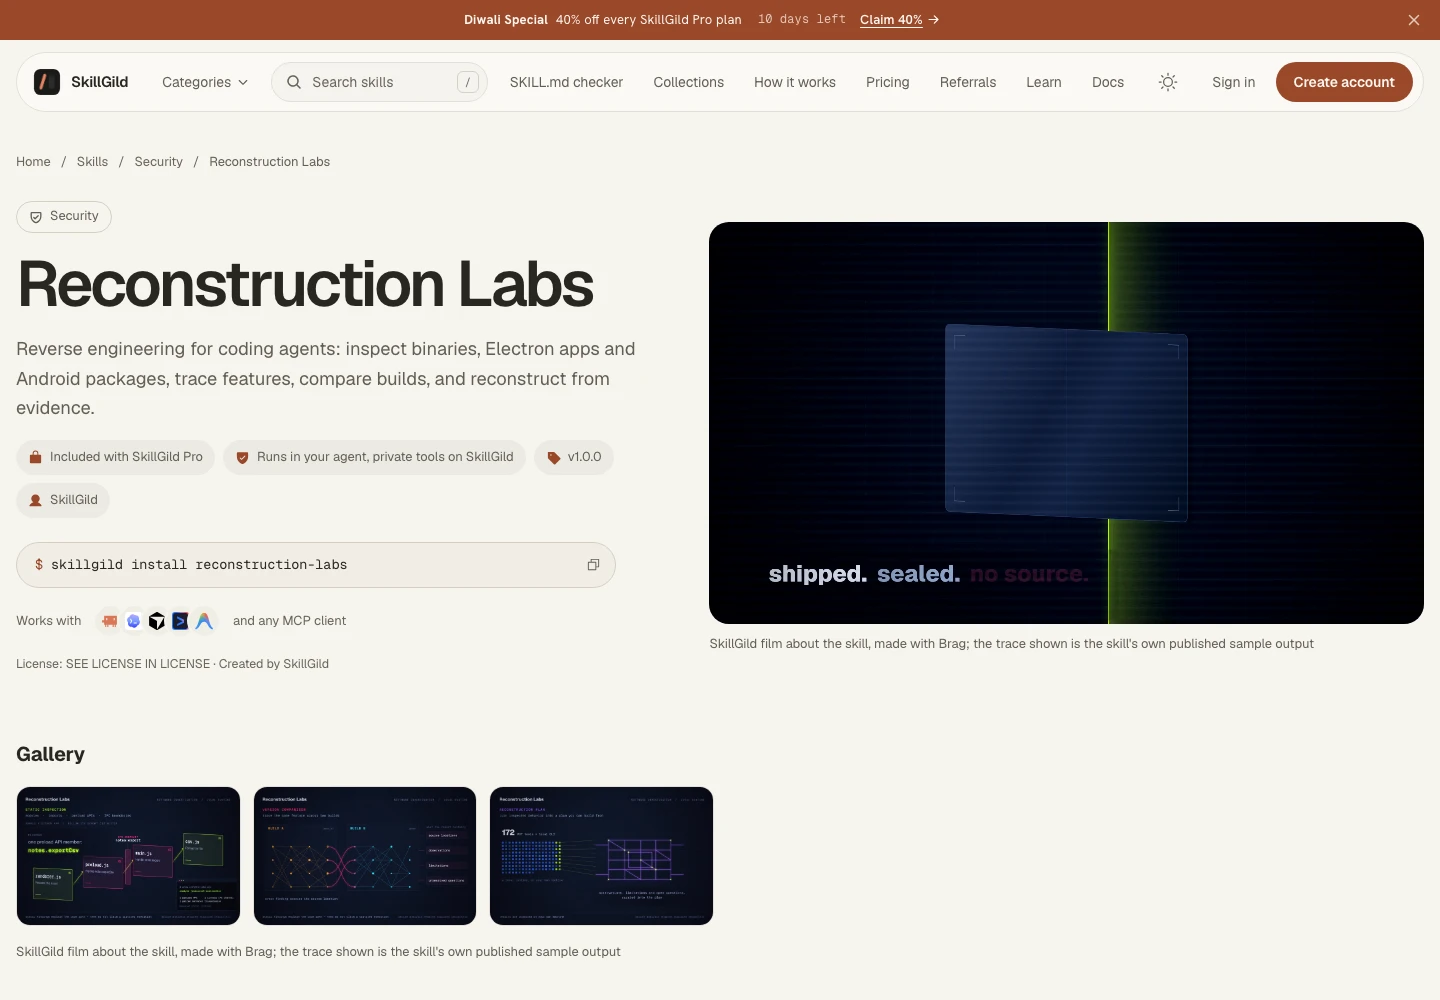Image resolution: width=1440 pixels, height=1000 pixels.
Task: Click the rainbow letter A agent icon
Action: (204, 621)
